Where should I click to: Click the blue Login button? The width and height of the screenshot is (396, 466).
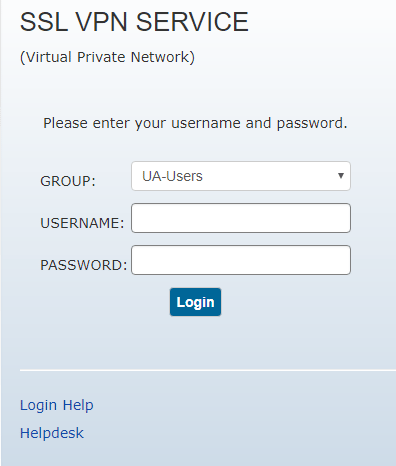tap(195, 302)
